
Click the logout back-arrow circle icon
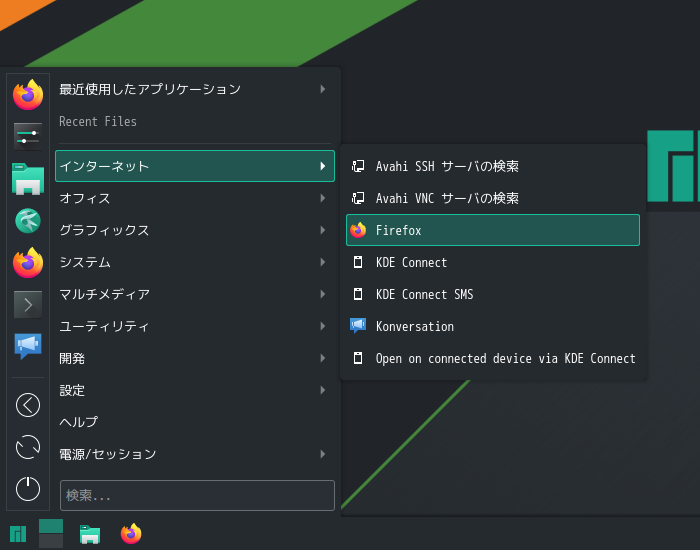coord(28,405)
